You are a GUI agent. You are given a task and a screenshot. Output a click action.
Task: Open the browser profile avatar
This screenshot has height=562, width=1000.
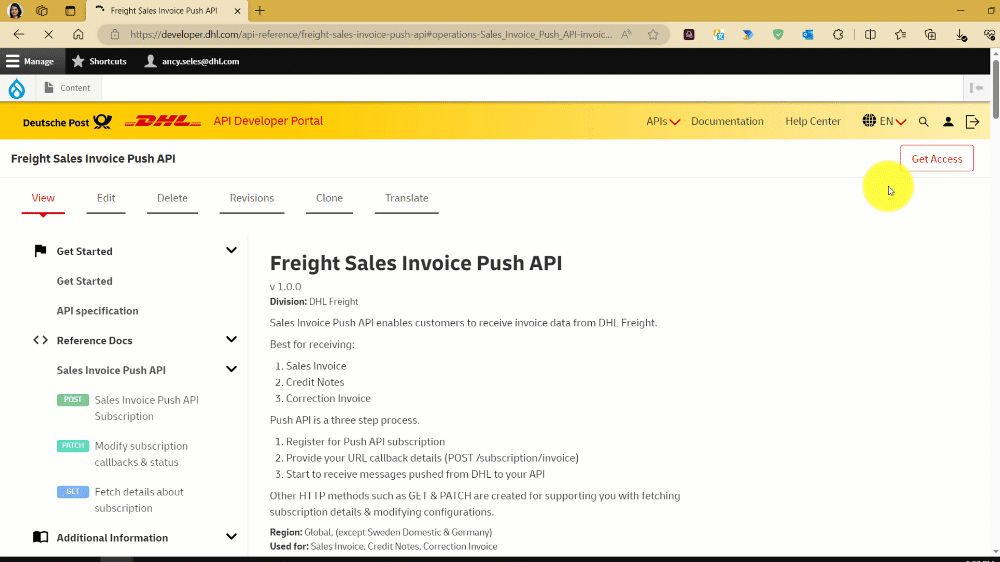coord(15,11)
